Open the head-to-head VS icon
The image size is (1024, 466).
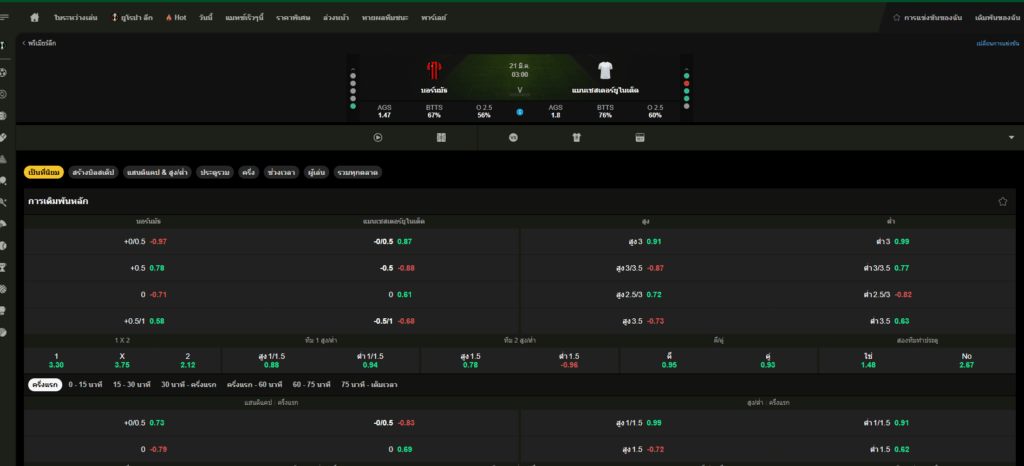coord(513,138)
